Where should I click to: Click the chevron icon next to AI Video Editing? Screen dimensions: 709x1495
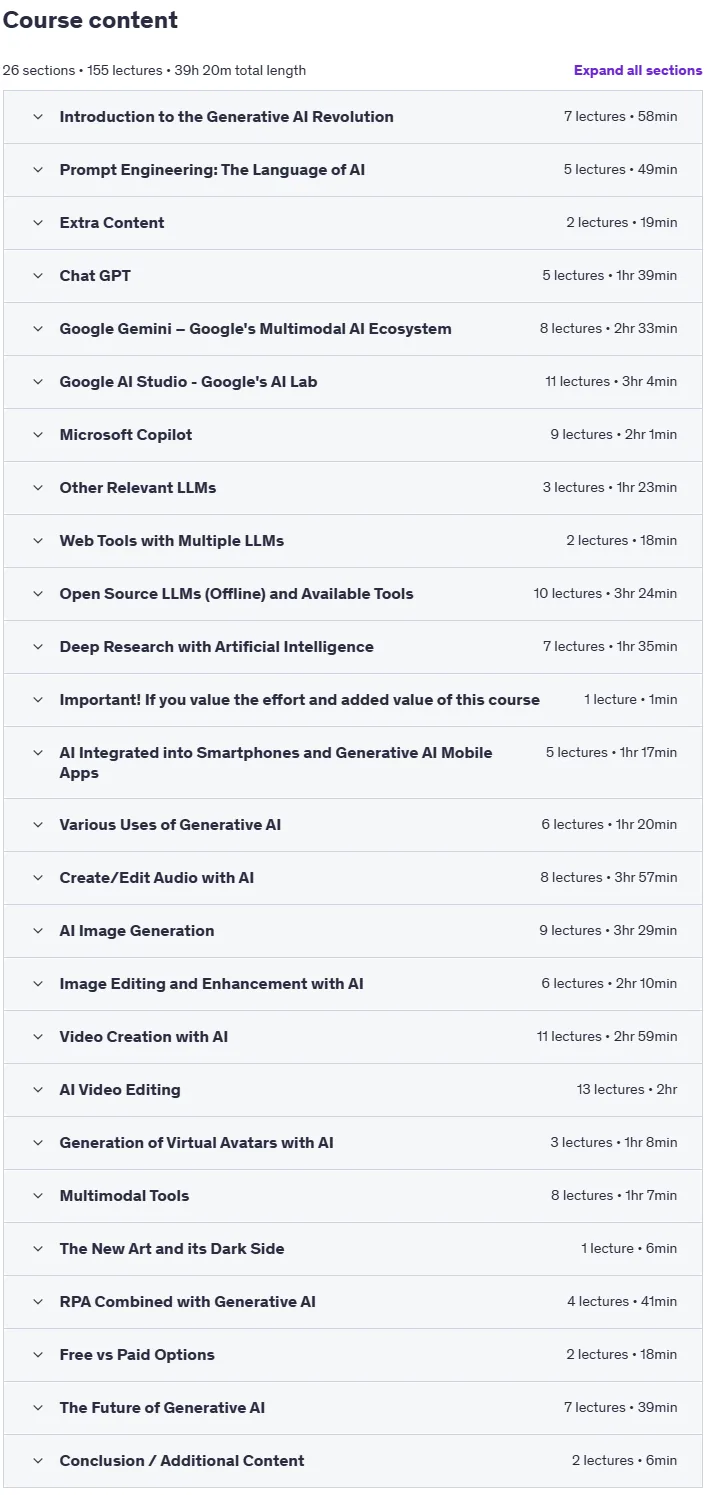coord(38,1090)
